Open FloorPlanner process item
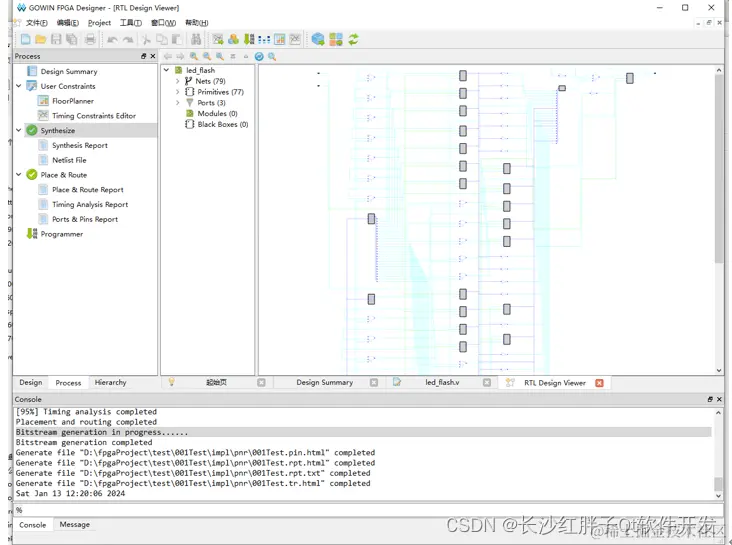The width and height of the screenshot is (732, 545). (x=73, y=101)
